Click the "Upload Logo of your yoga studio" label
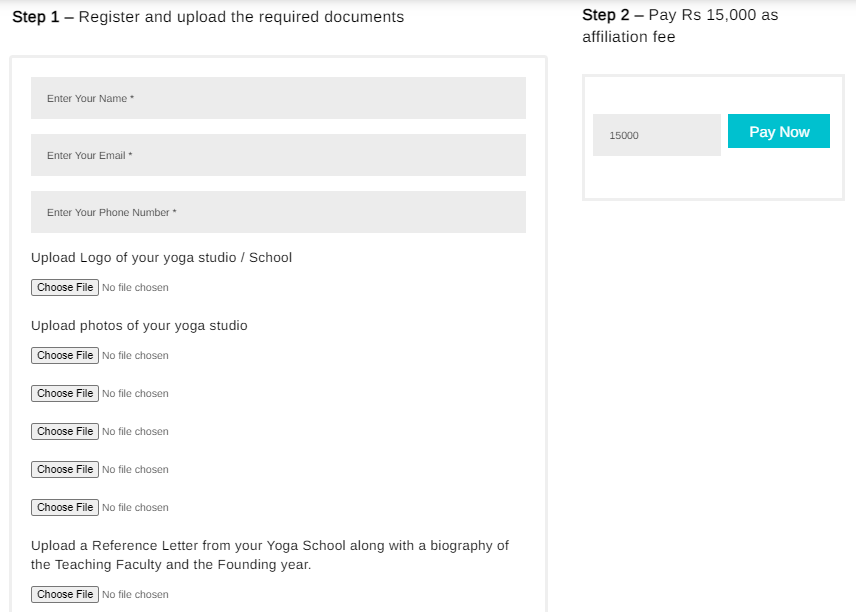The image size is (856, 612). (161, 257)
